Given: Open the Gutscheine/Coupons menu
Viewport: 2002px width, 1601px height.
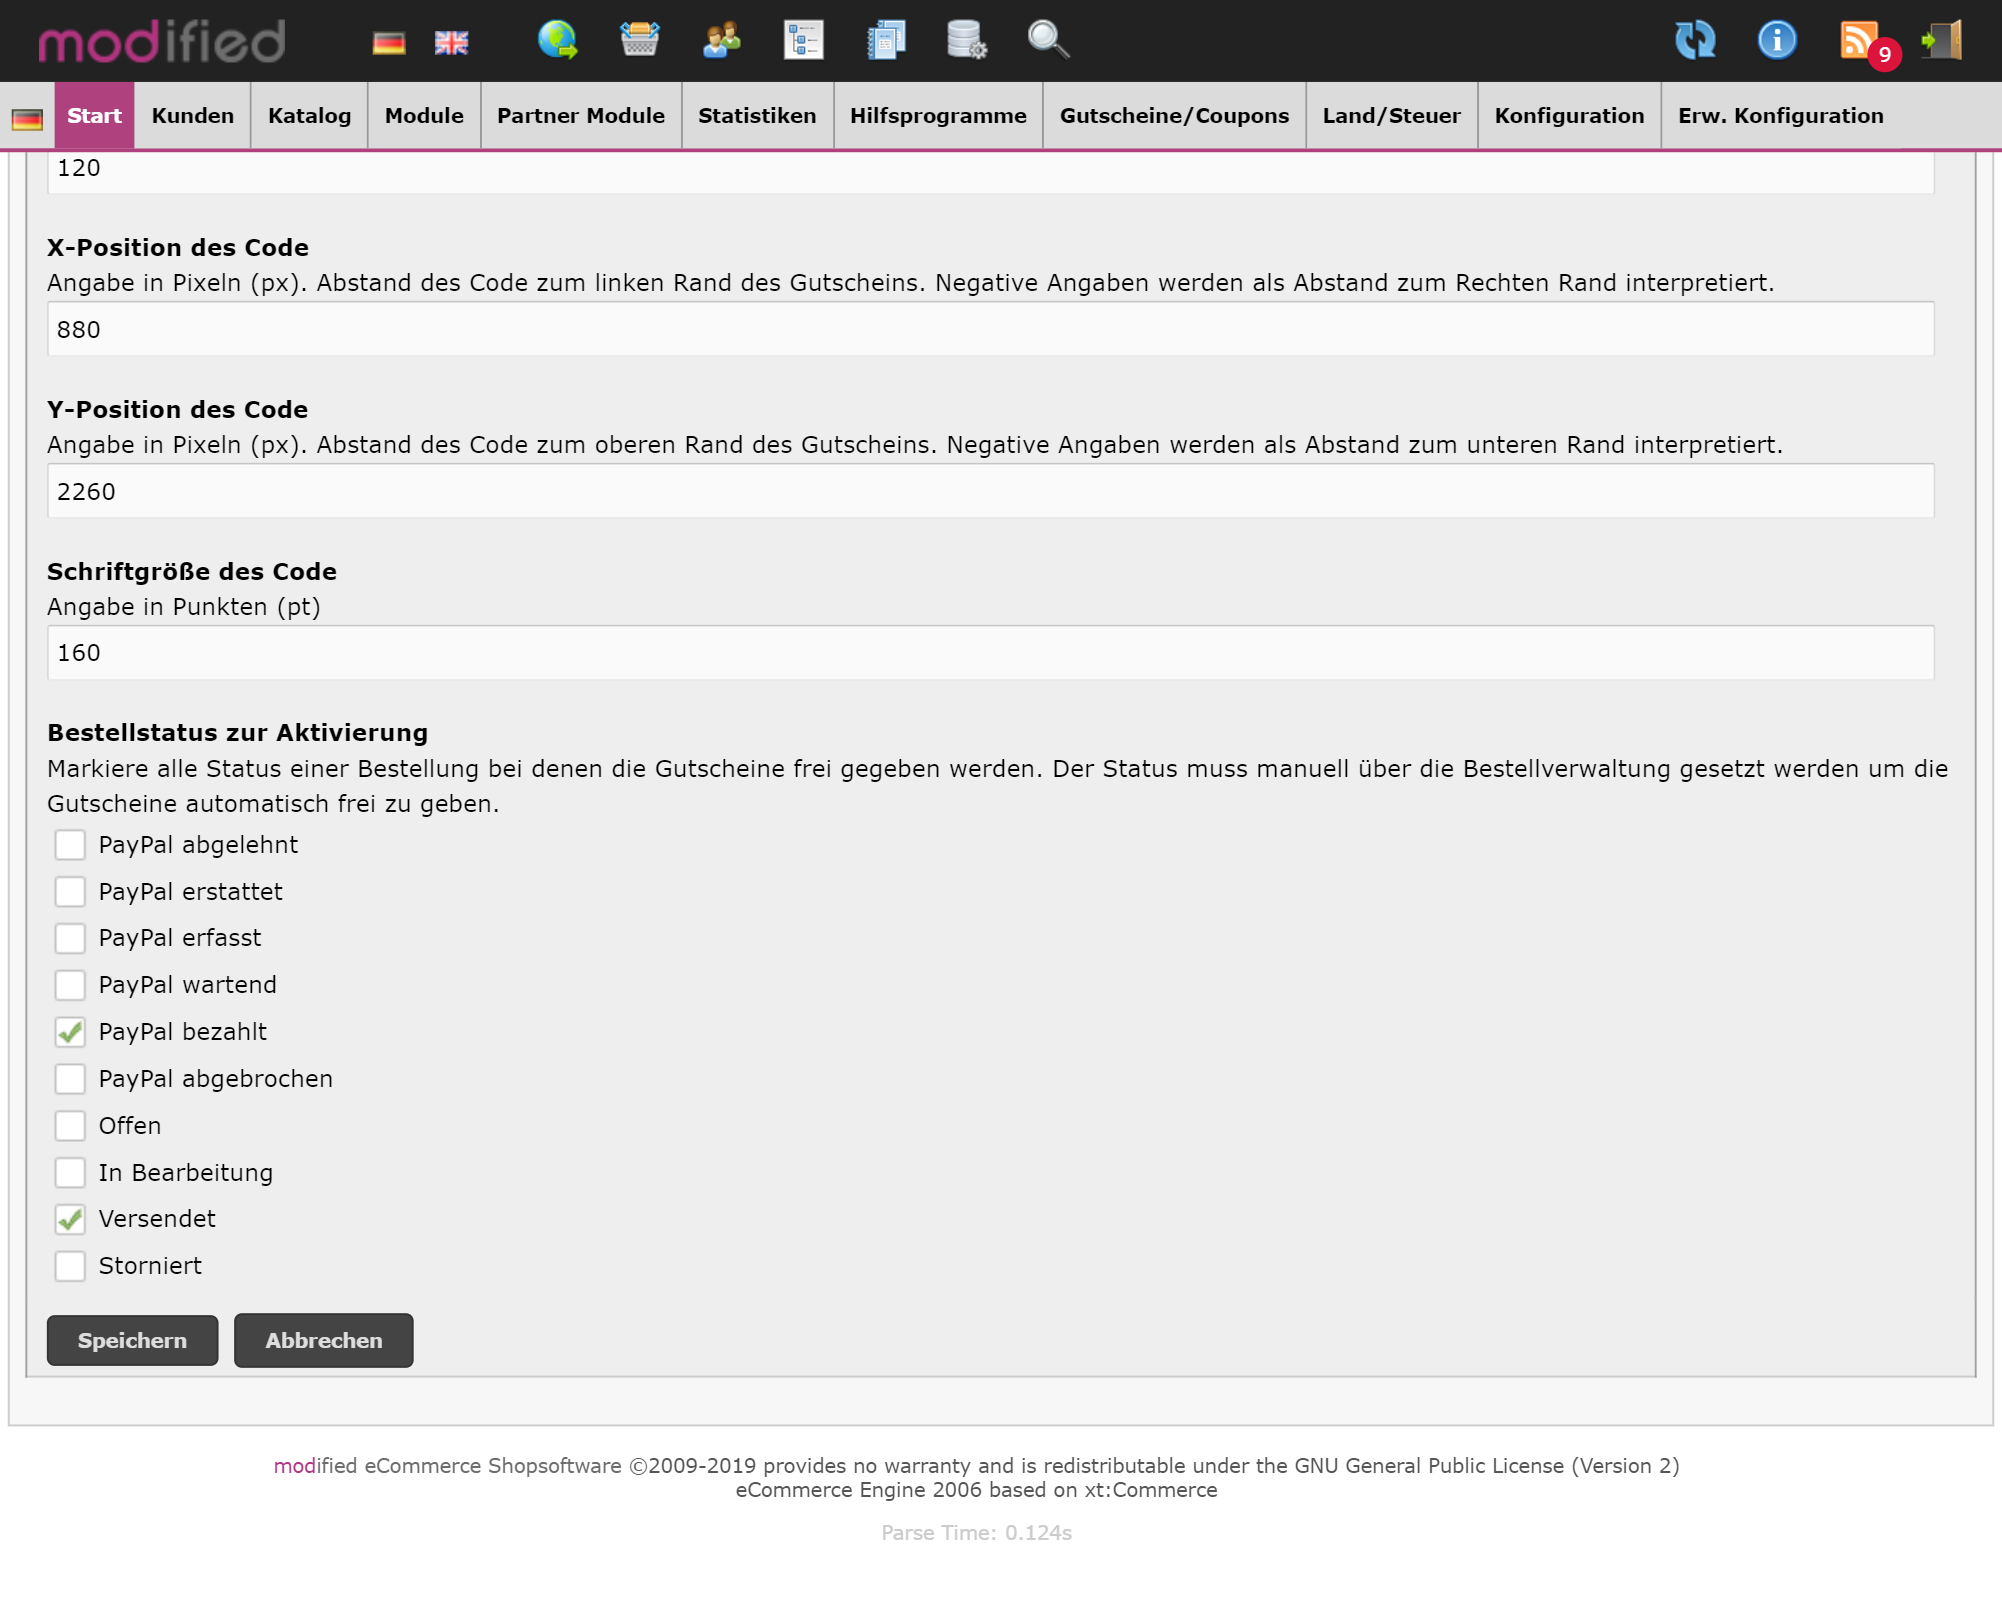Looking at the screenshot, I should tap(1174, 116).
